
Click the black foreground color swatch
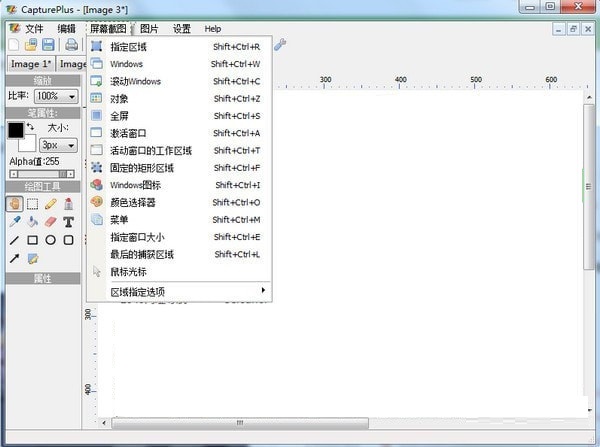[x=16, y=130]
